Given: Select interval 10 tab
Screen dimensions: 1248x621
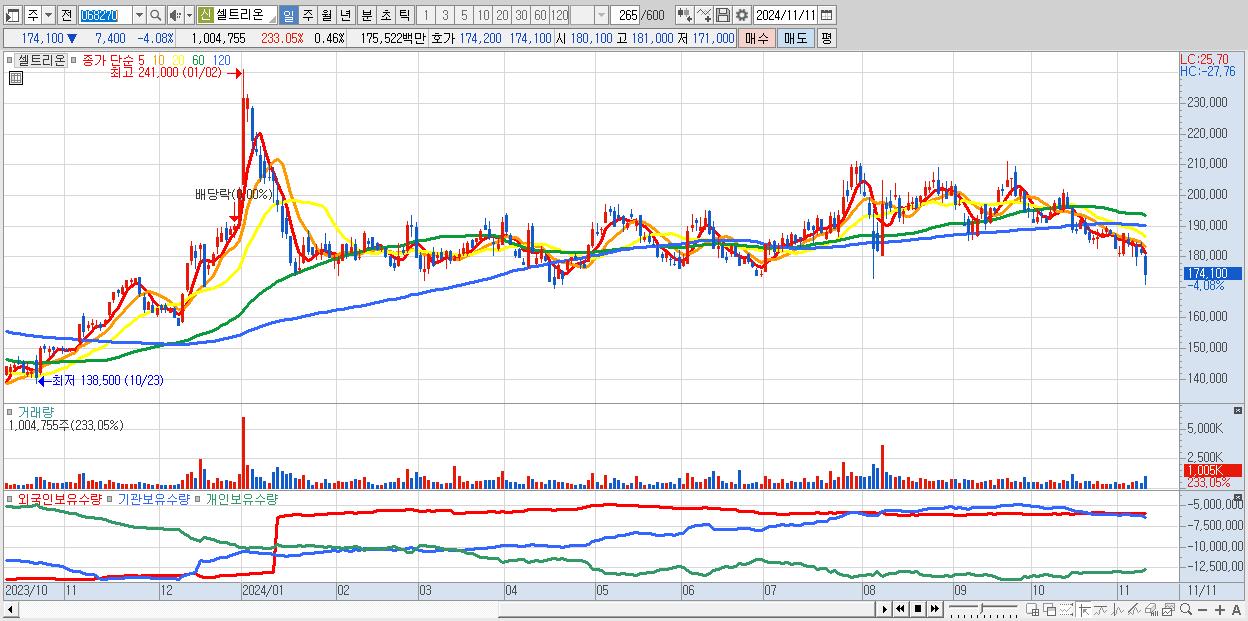Looking at the screenshot, I should pyautogui.click(x=483, y=15).
